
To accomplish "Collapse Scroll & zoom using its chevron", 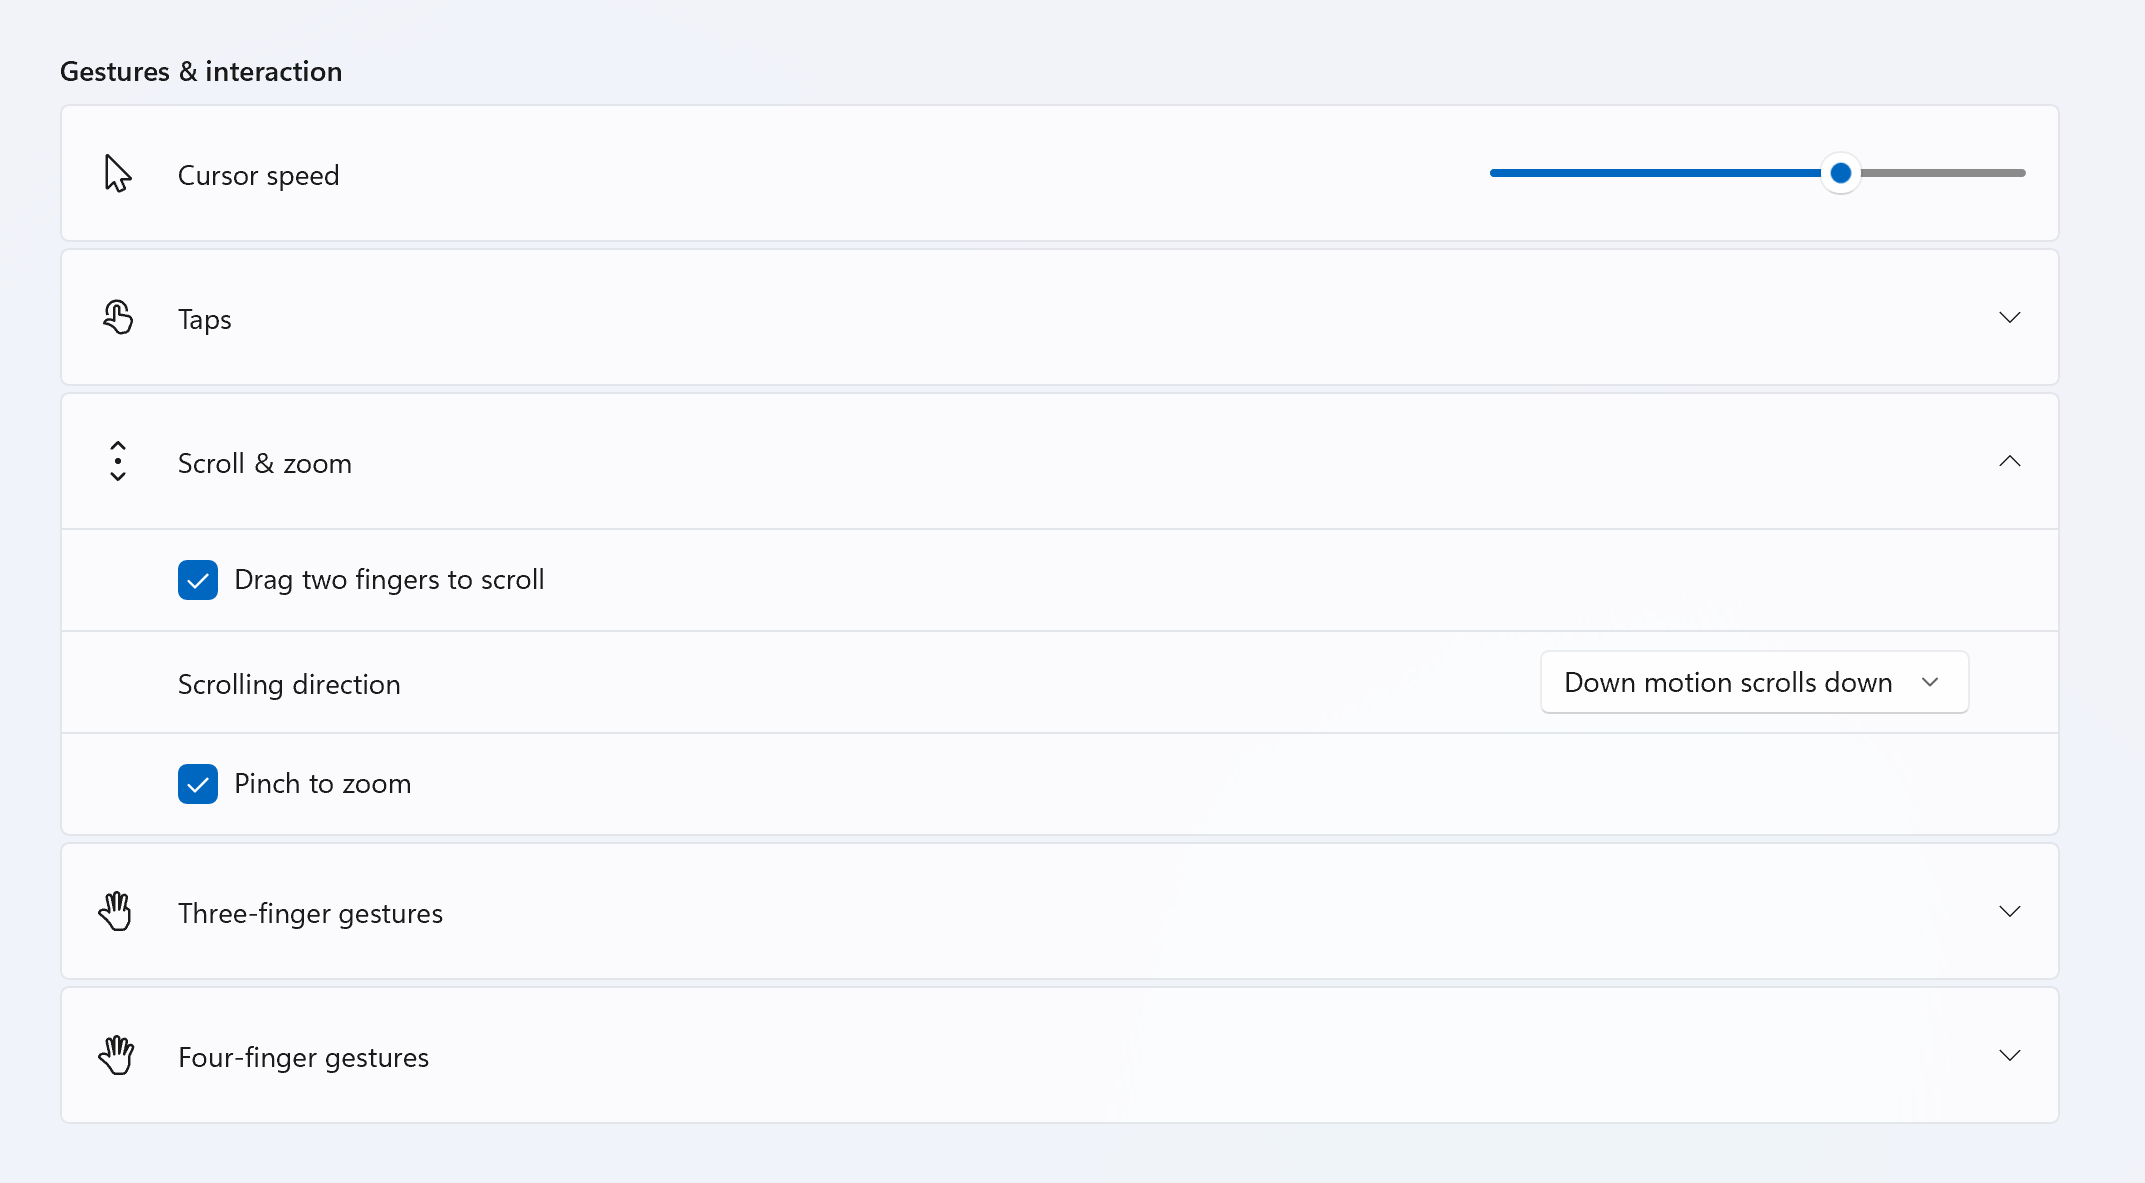I will [x=2009, y=462].
